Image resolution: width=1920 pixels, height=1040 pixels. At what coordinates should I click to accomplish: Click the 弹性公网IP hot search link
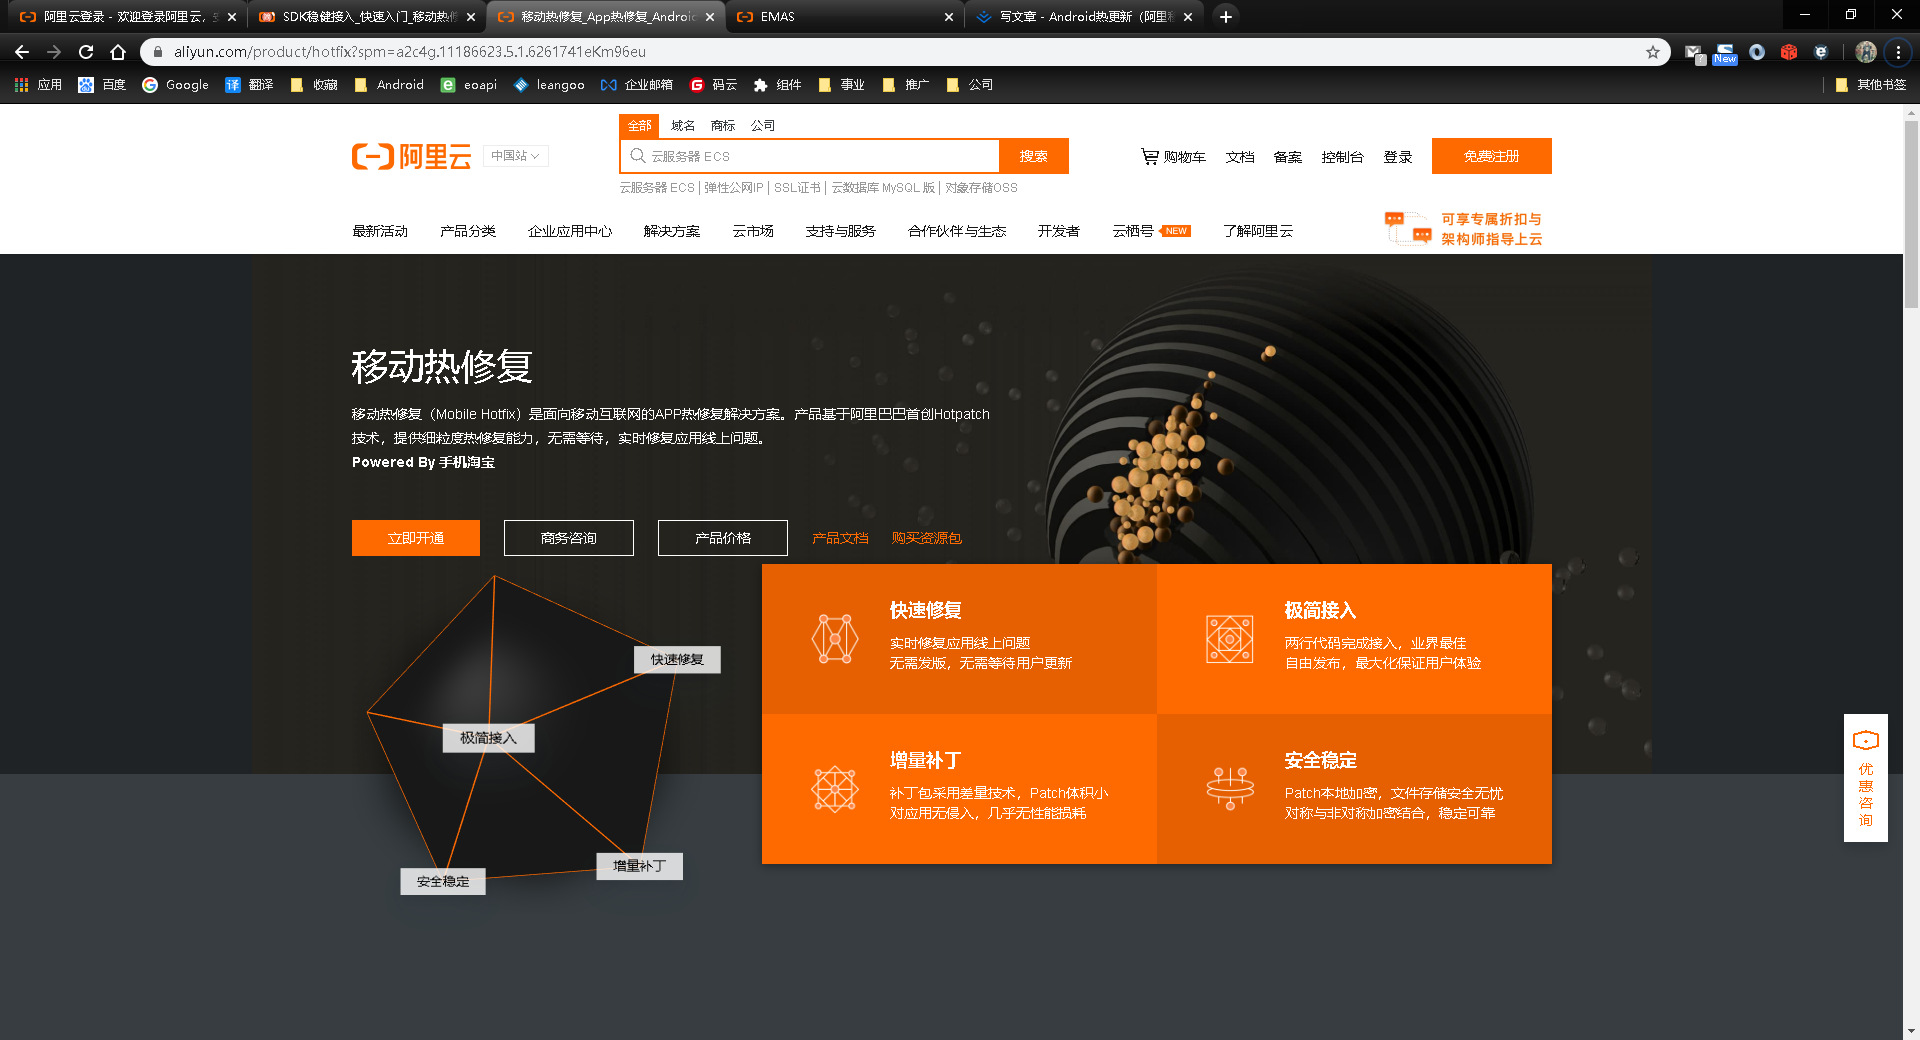733,188
